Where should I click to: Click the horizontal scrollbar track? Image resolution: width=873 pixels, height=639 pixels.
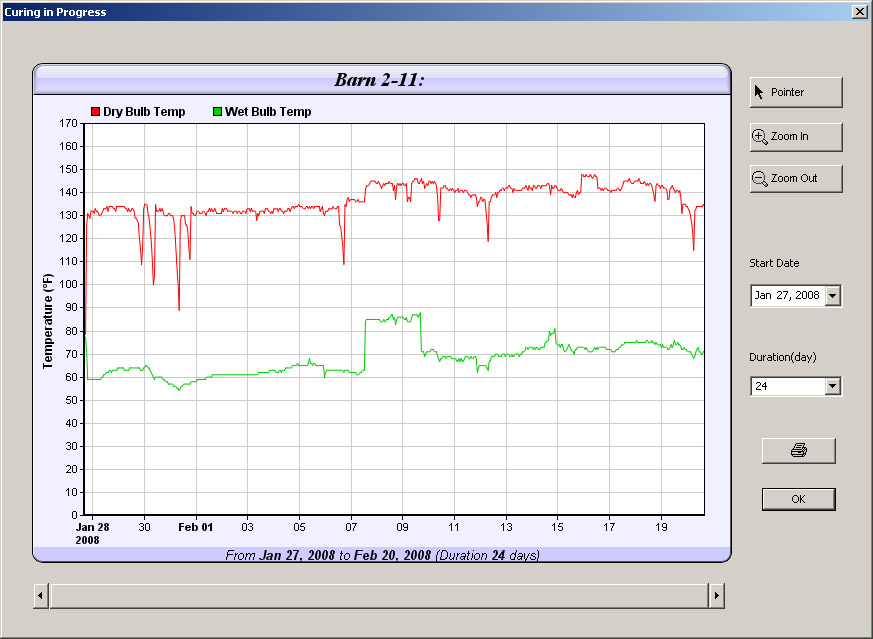click(378, 597)
